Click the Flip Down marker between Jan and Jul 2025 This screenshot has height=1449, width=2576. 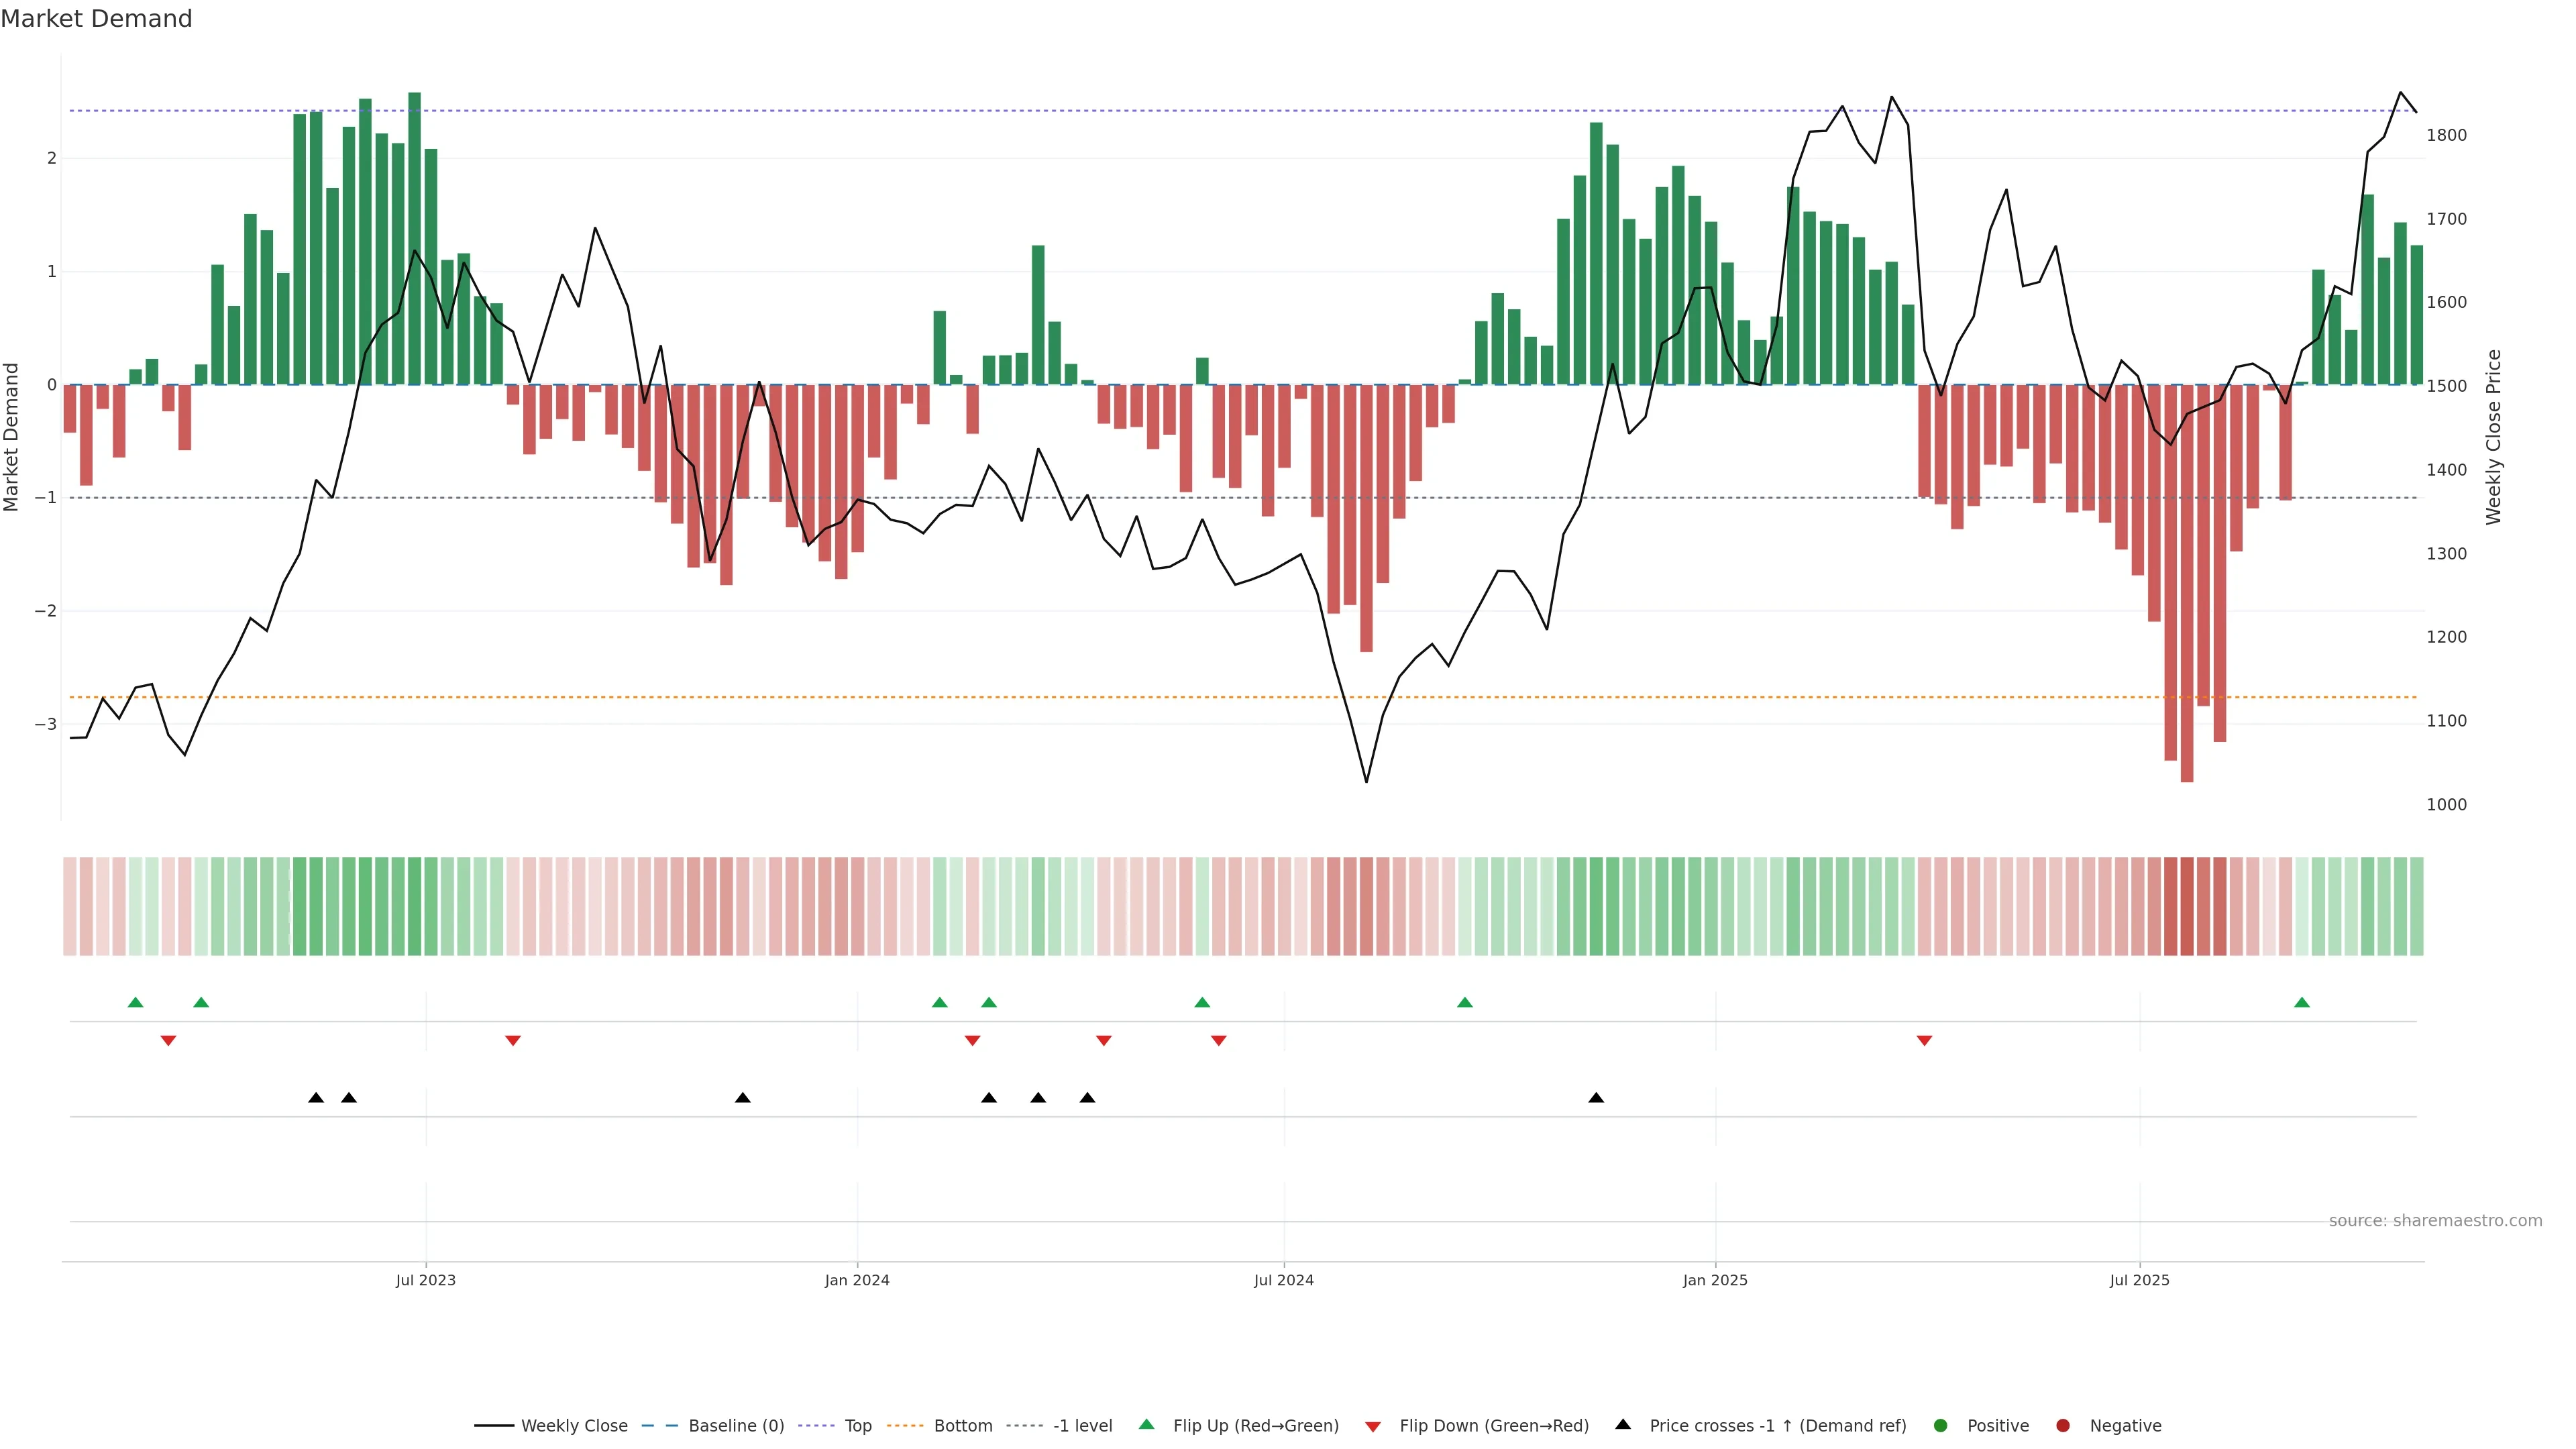click(1924, 1041)
